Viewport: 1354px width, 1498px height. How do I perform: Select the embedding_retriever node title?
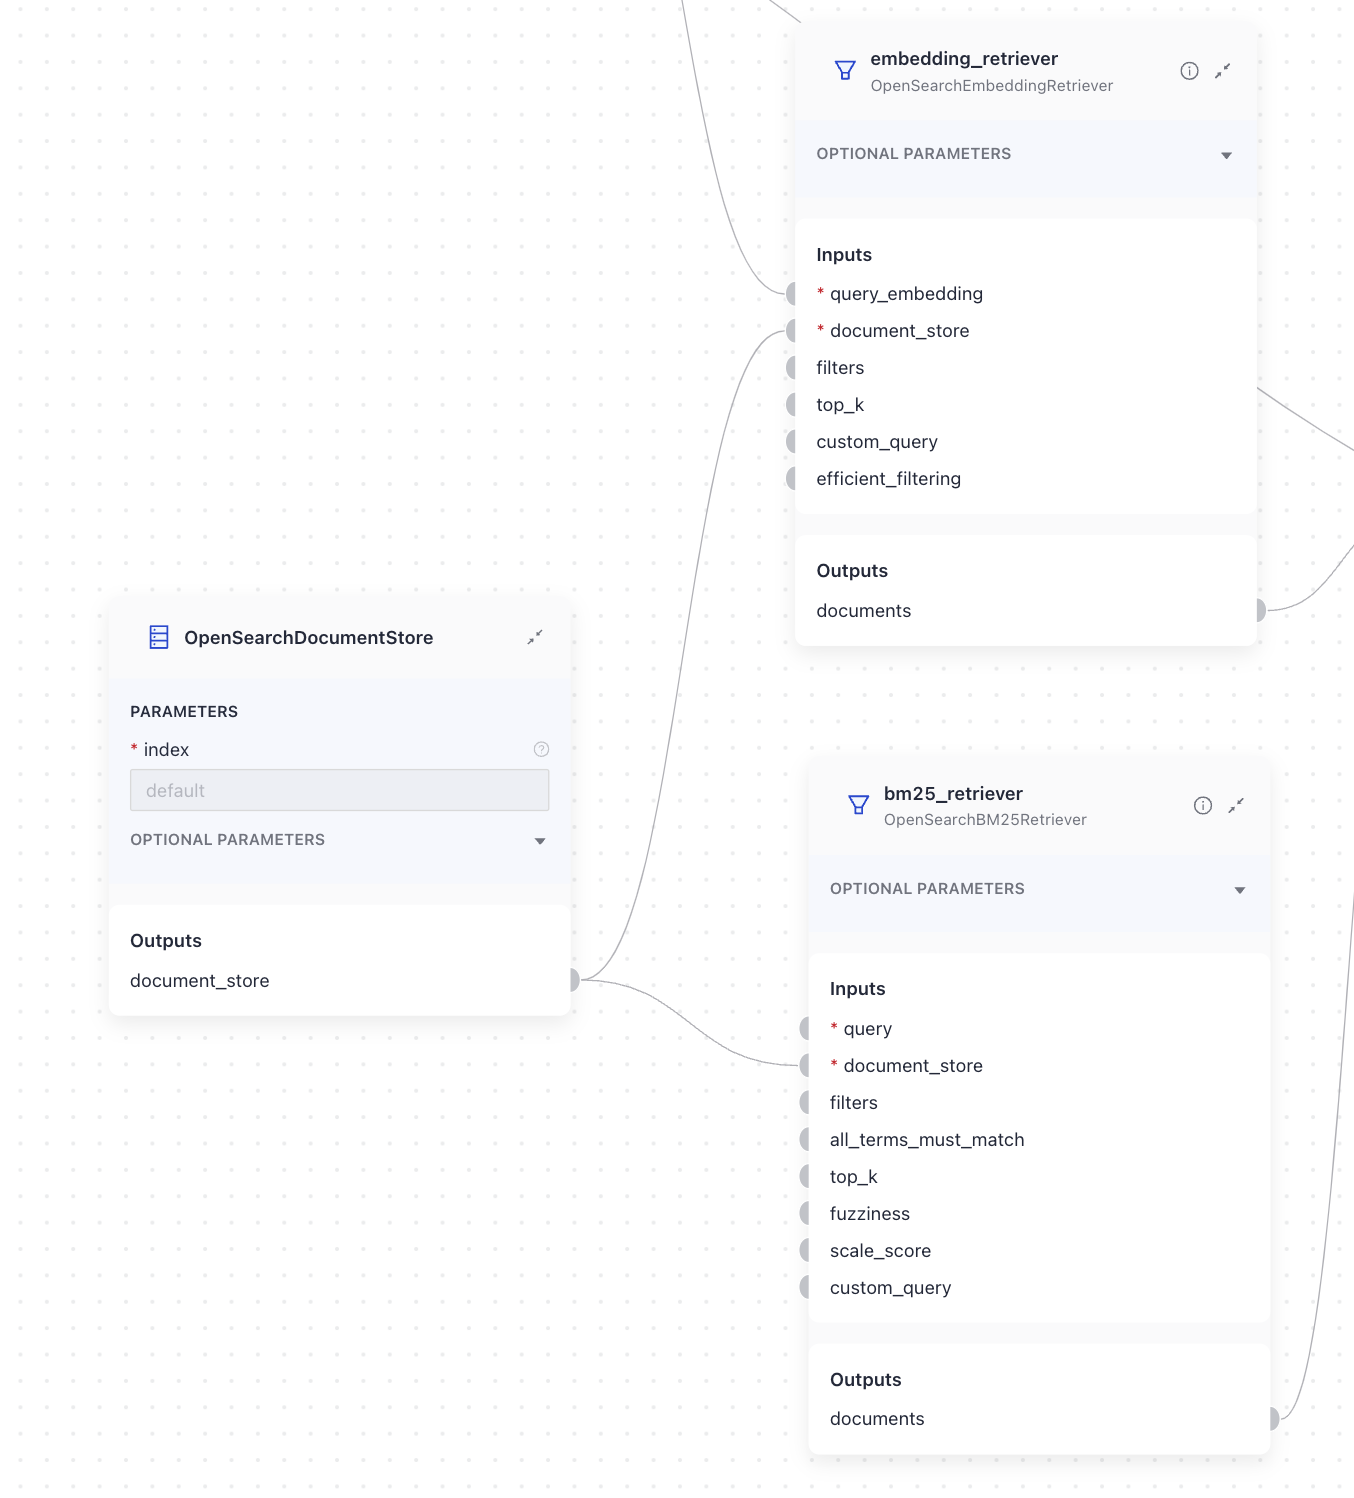965,58
